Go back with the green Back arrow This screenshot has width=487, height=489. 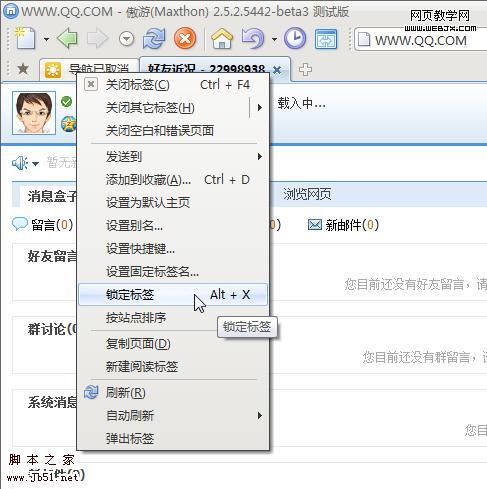pyautogui.click(x=68, y=38)
